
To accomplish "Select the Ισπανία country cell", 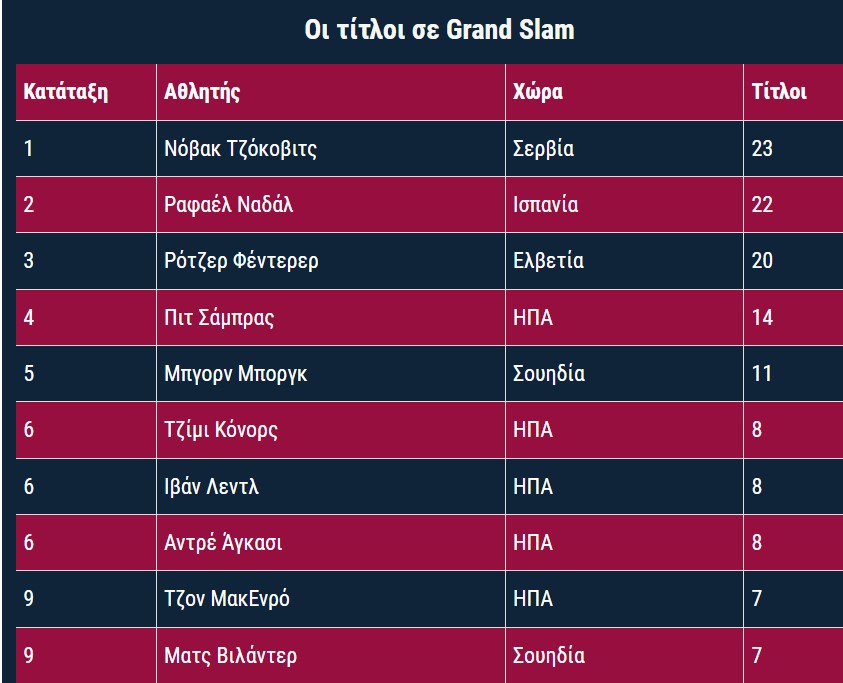I will point(545,205).
